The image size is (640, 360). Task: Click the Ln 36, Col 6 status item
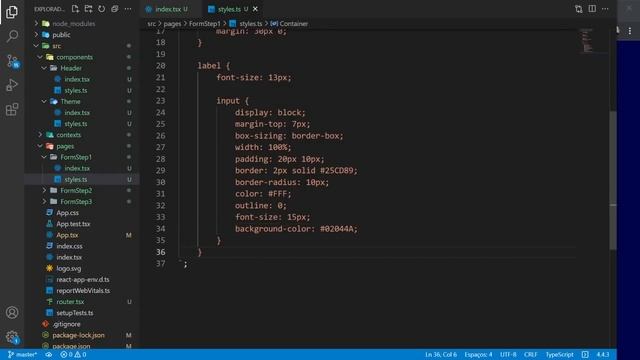tap(441, 354)
